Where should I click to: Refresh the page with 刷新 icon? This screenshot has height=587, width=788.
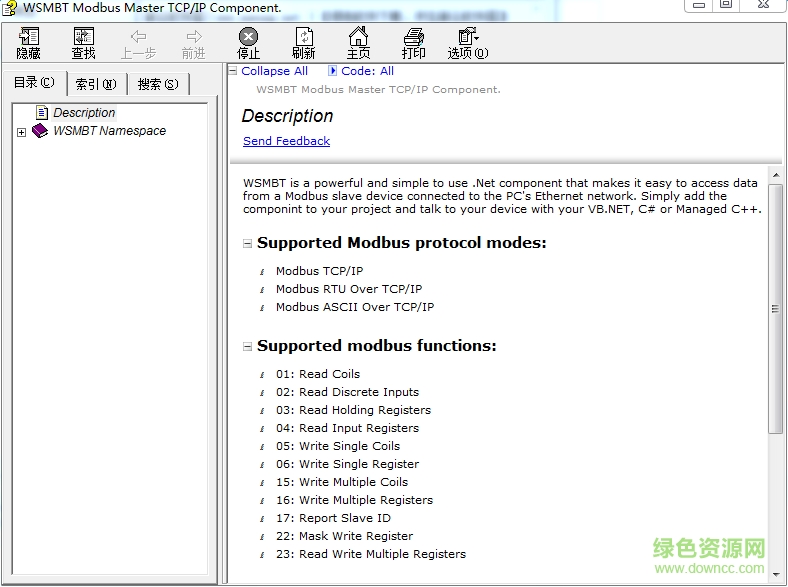coord(304,43)
